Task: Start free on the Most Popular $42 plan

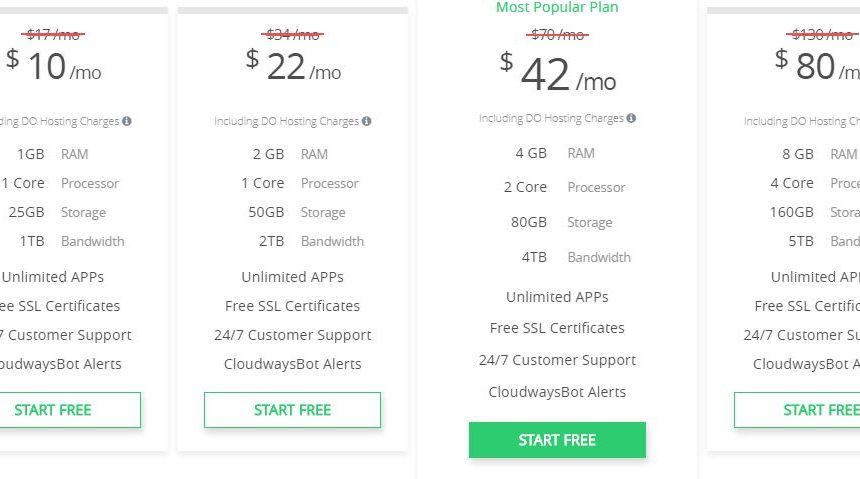Action: [x=557, y=440]
